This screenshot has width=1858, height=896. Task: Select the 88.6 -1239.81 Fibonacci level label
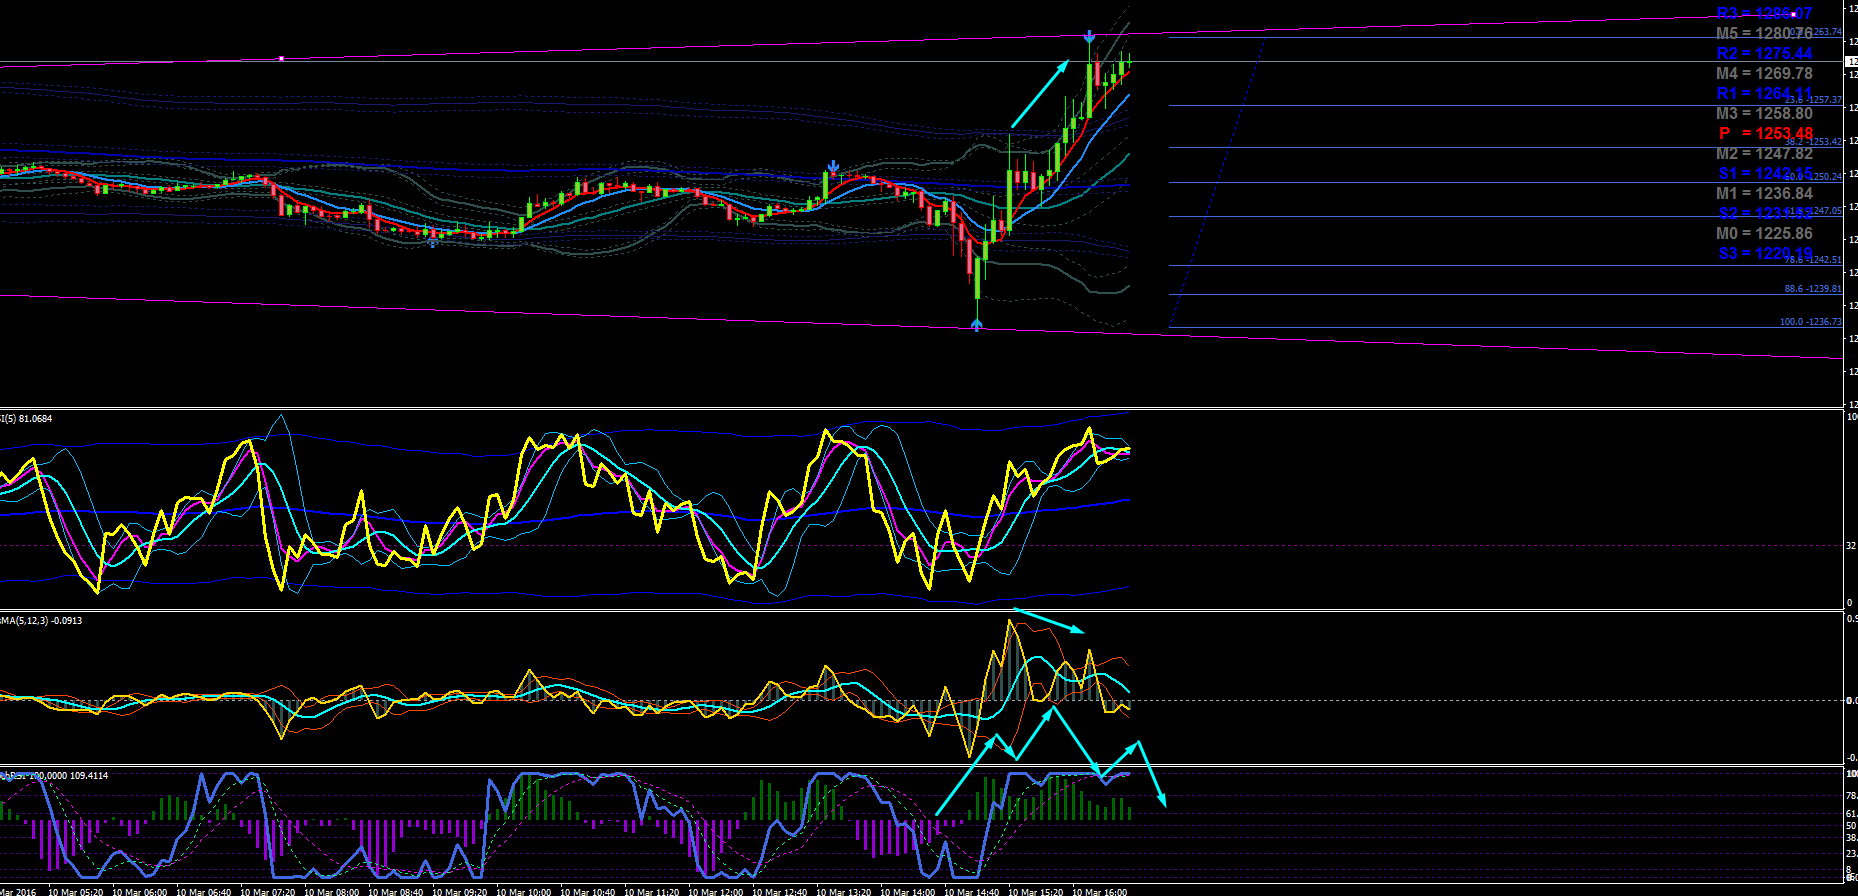tap(1813, 289)
